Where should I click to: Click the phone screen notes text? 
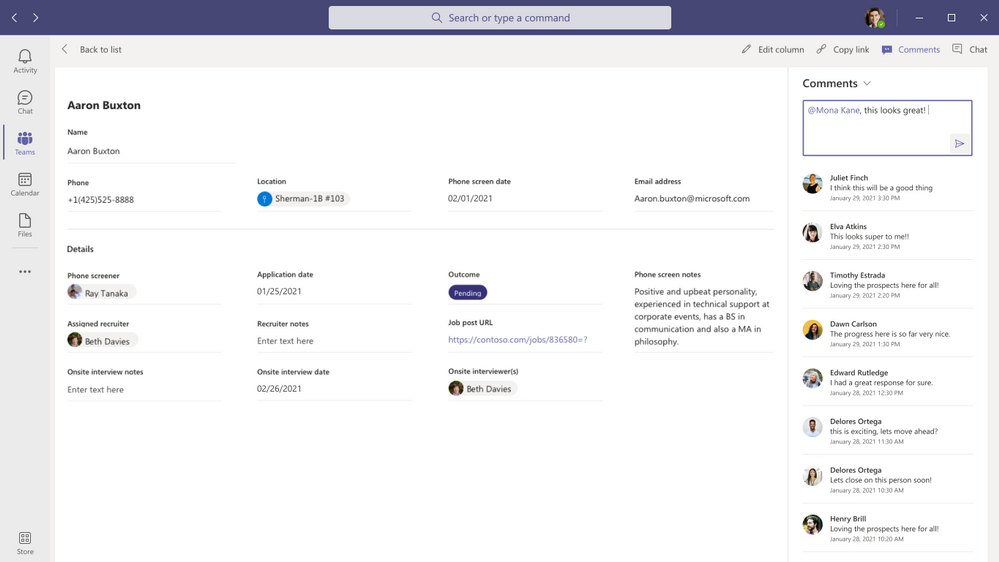pos(702,316)
